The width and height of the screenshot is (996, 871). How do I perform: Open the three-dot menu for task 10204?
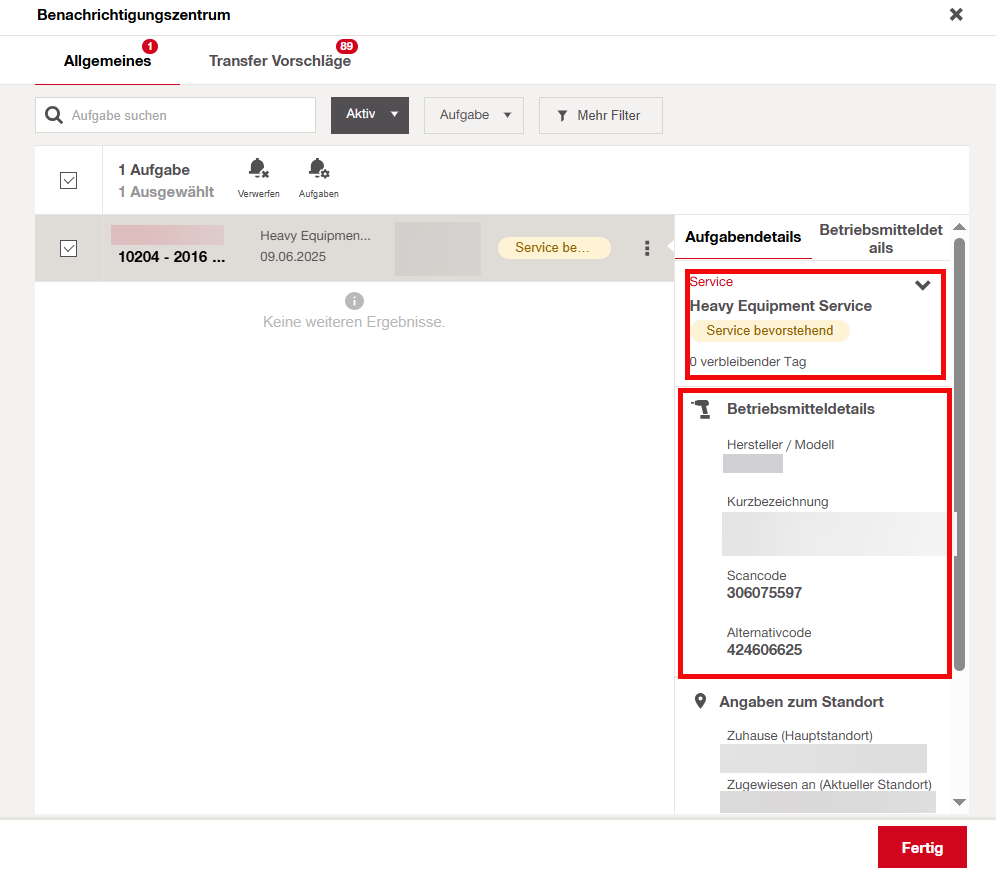pyautogui.click(x=647, y=248)
